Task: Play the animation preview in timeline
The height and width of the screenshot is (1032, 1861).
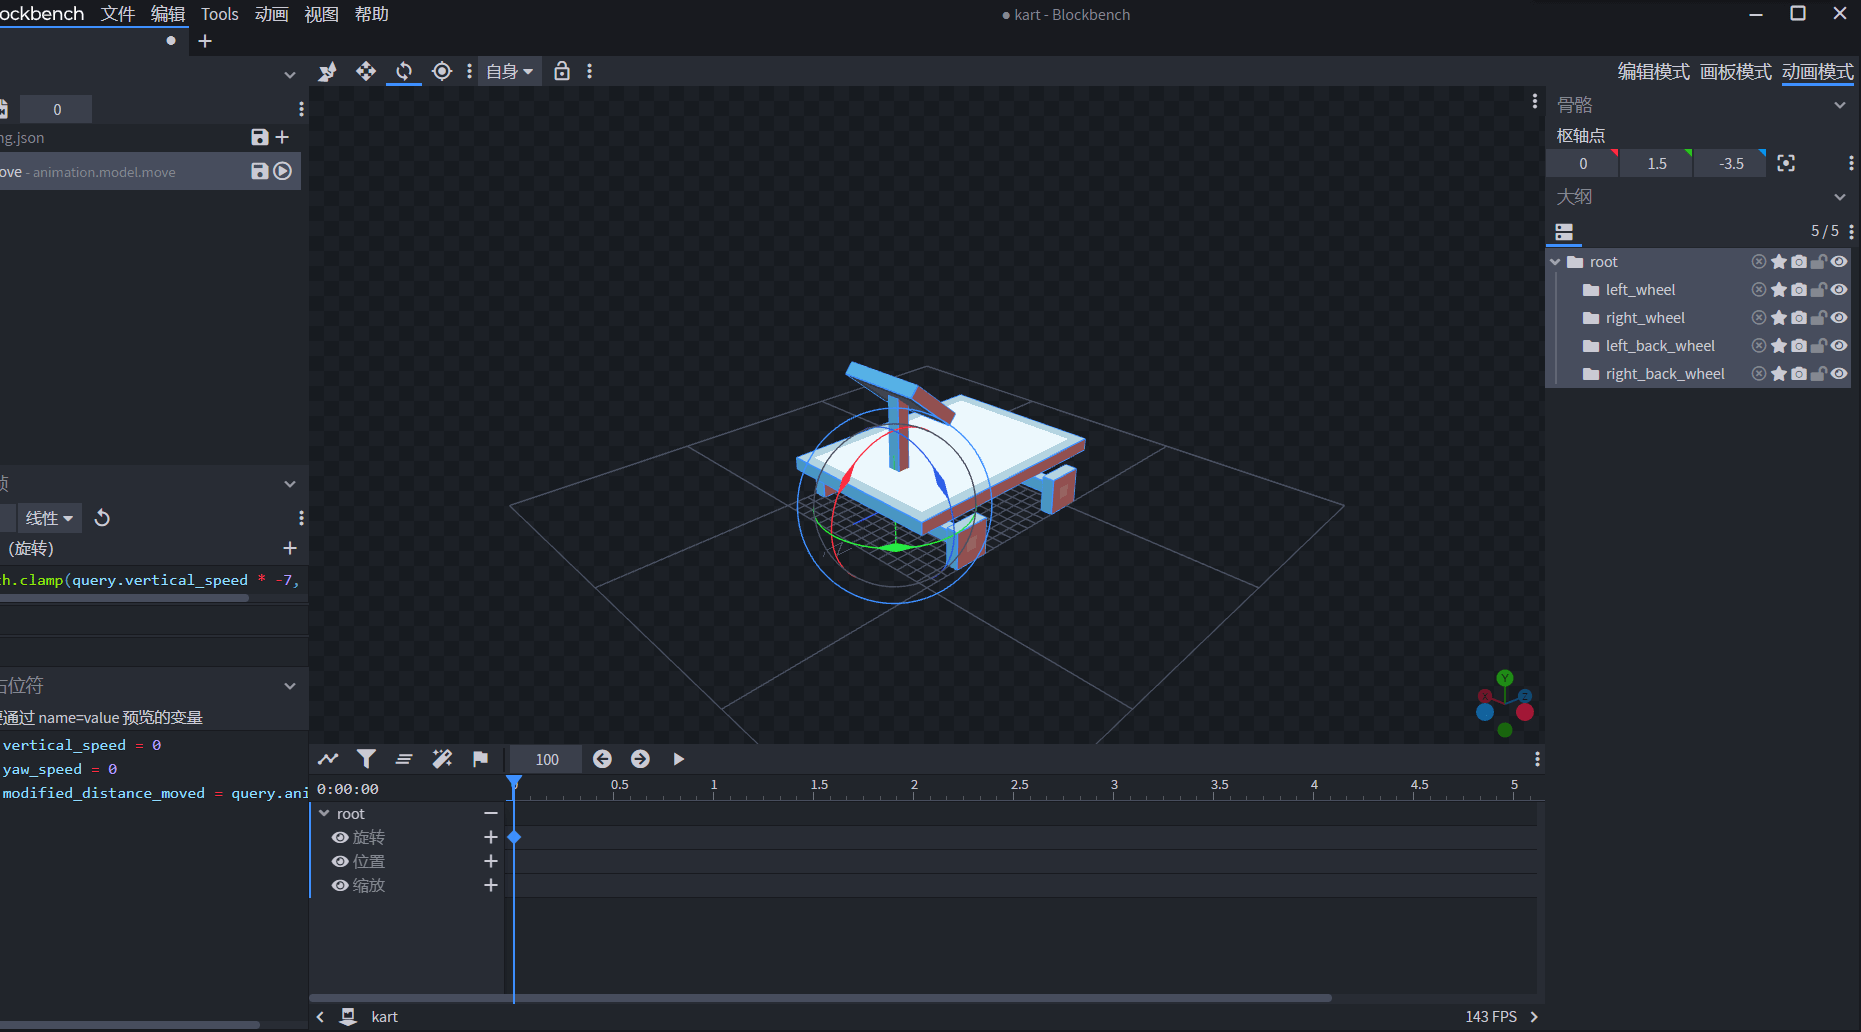Action: pos(678,759)
